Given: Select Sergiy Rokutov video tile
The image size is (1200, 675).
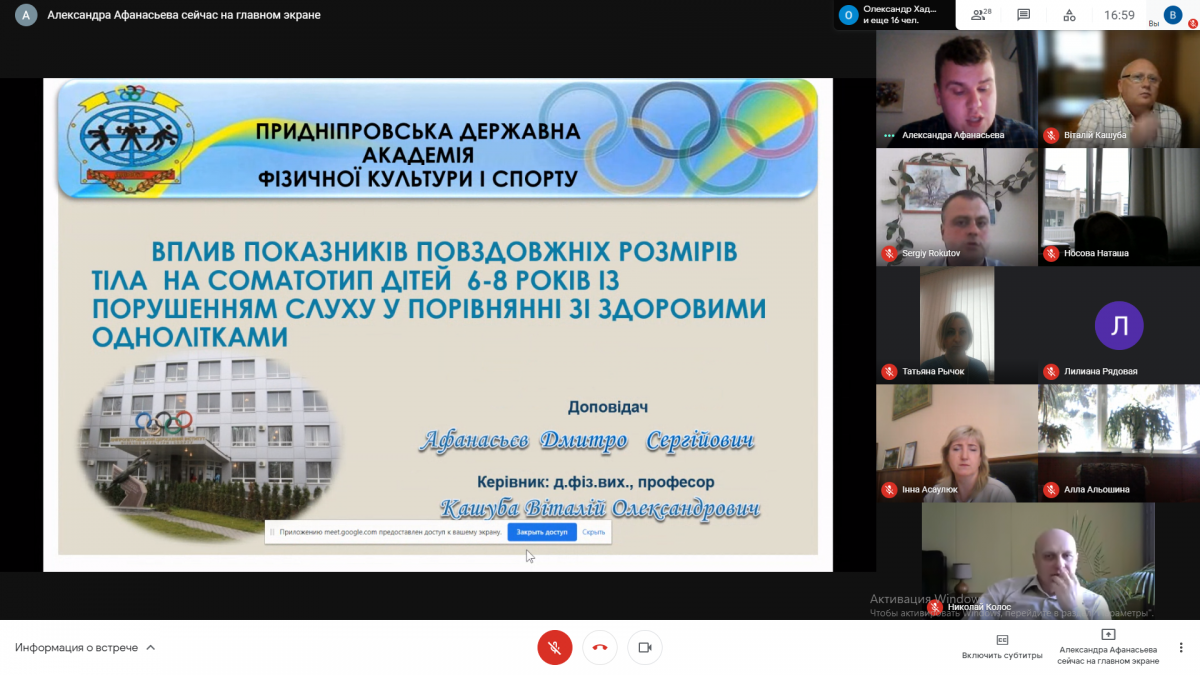Looking at the screenshot, I should tap(956, 207).
